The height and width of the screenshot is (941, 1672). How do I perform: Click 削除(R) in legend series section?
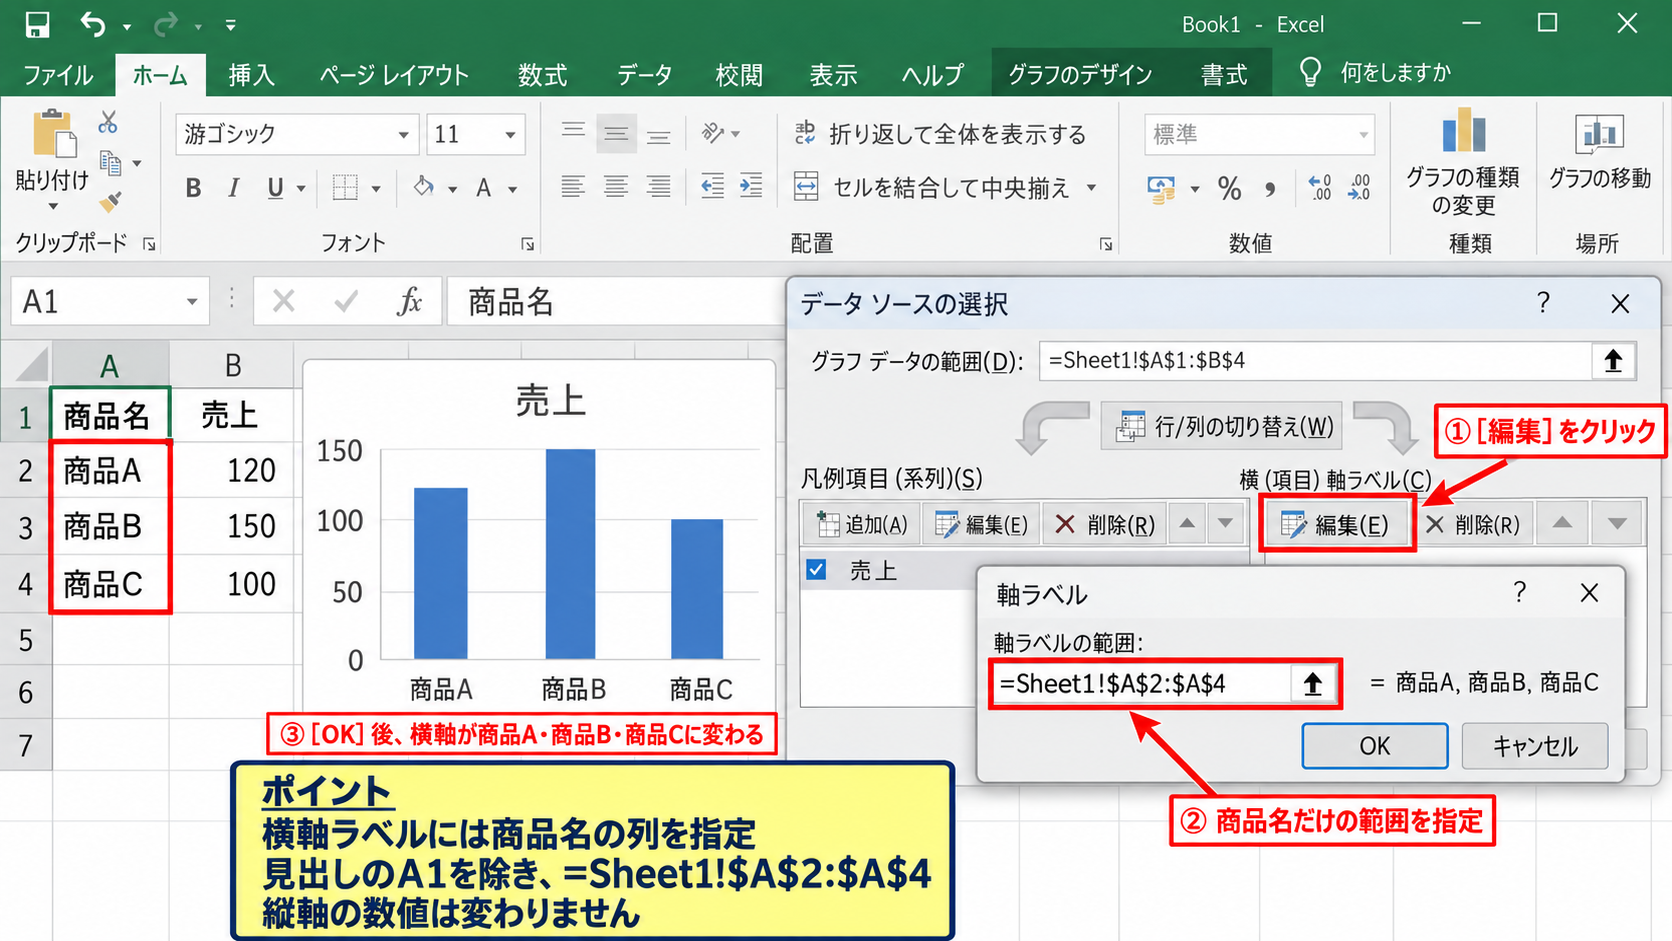1105,524
